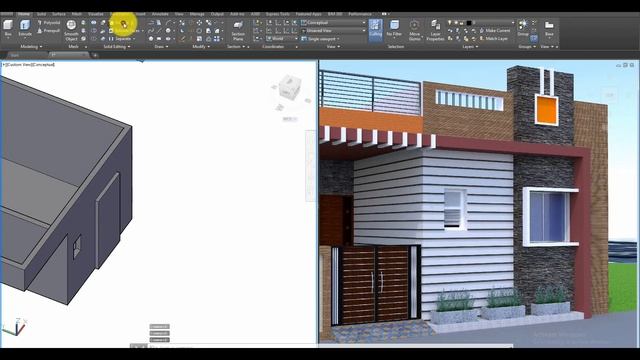
Task: Open Layer Properties manager
Action: coord(435,31)
